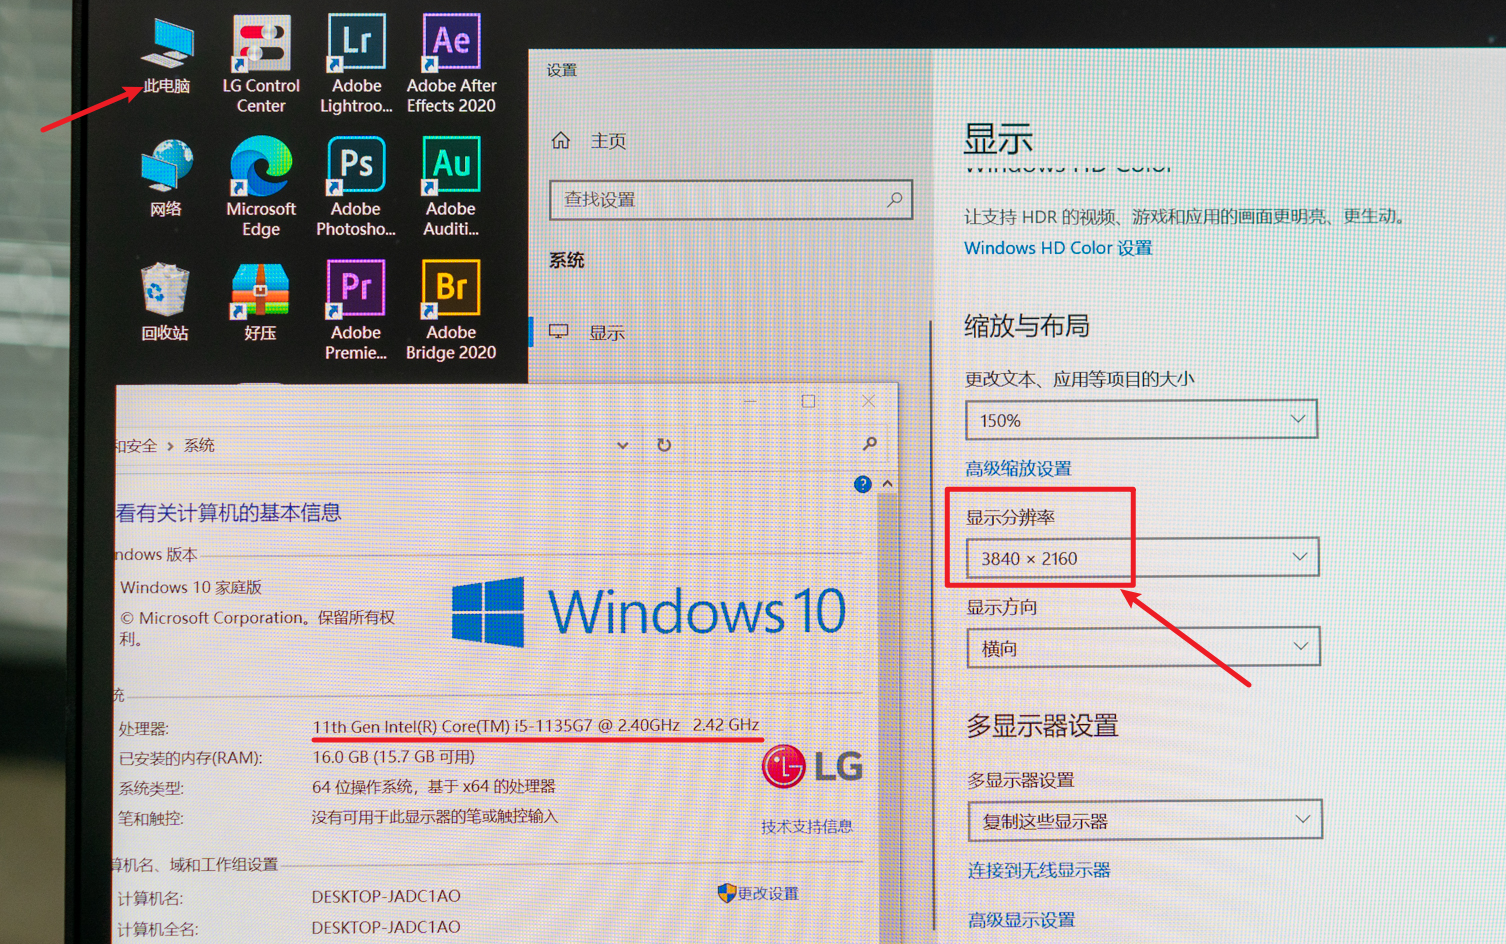Image resolution: width=1506 pixels, height=944 pixels.
Task: Open Adobe After Effects 2020 icon
Action: point(451,48)
